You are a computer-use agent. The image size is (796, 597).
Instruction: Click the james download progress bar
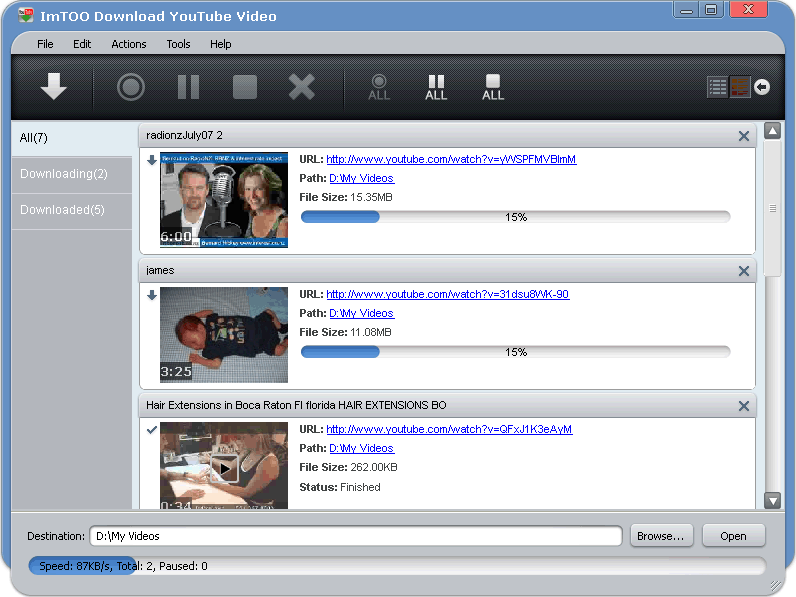click(515, 352)
